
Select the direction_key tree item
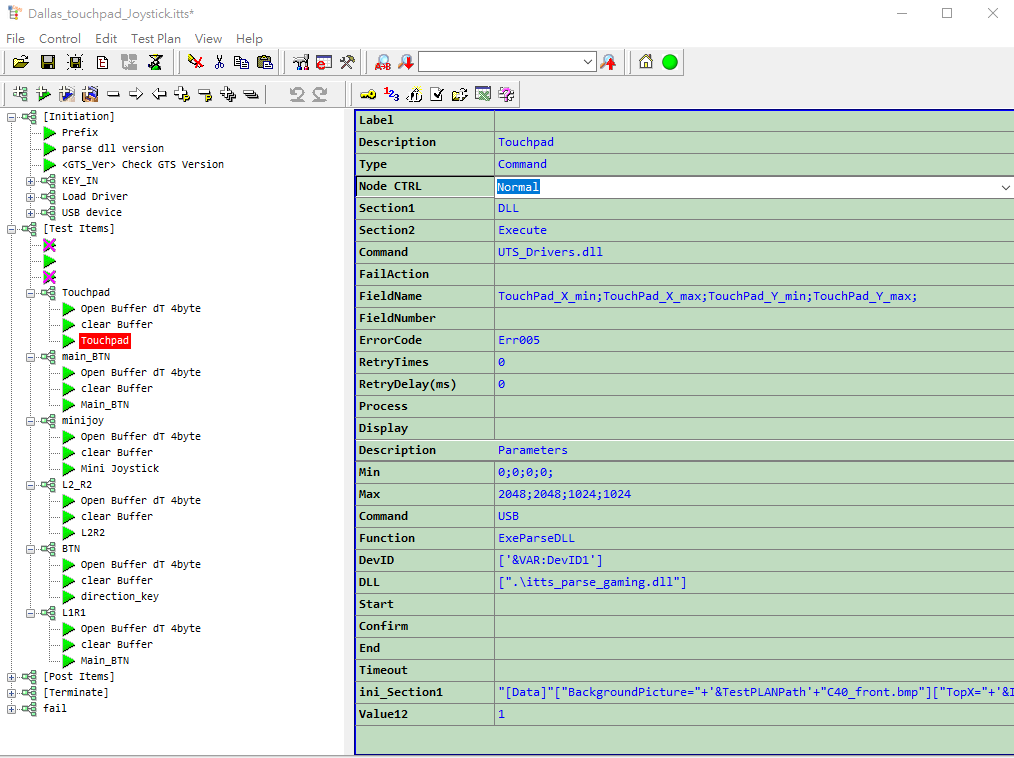[120, 597]
